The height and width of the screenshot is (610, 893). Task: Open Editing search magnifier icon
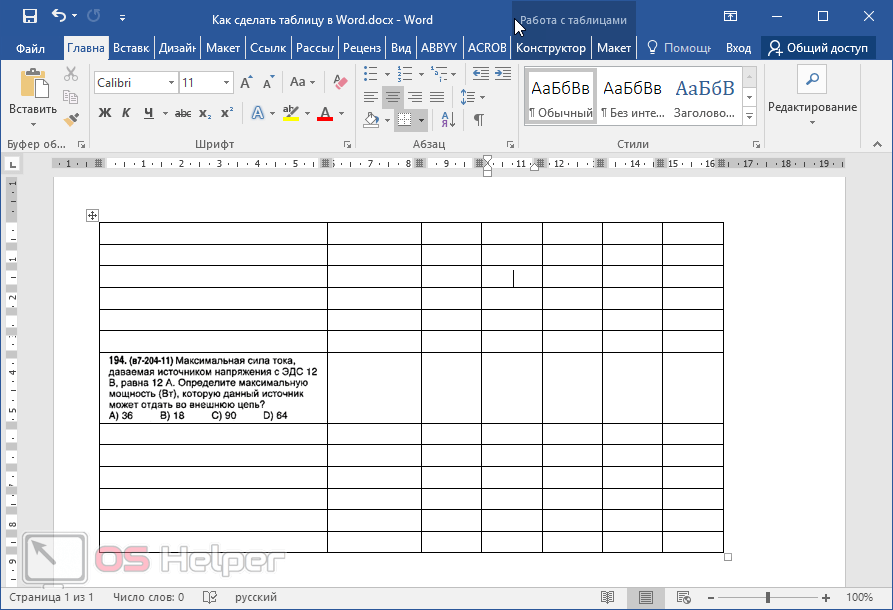pos(812,80)
